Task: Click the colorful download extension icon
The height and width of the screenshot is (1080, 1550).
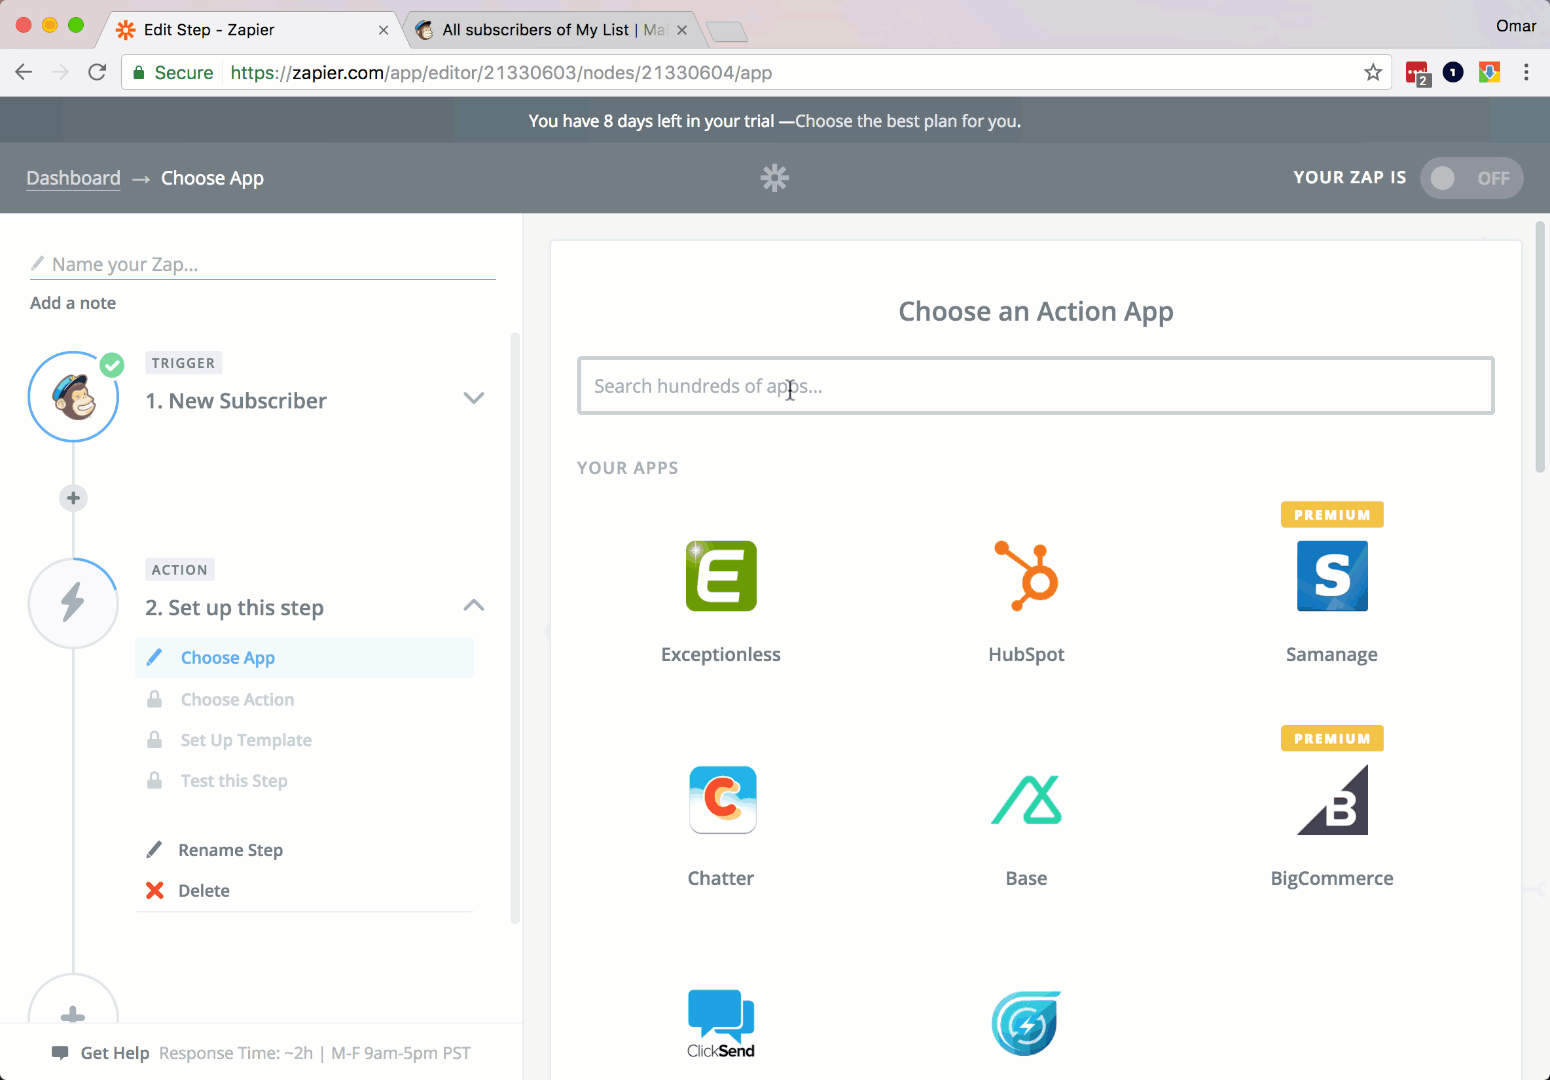Action: [1490, 72]
